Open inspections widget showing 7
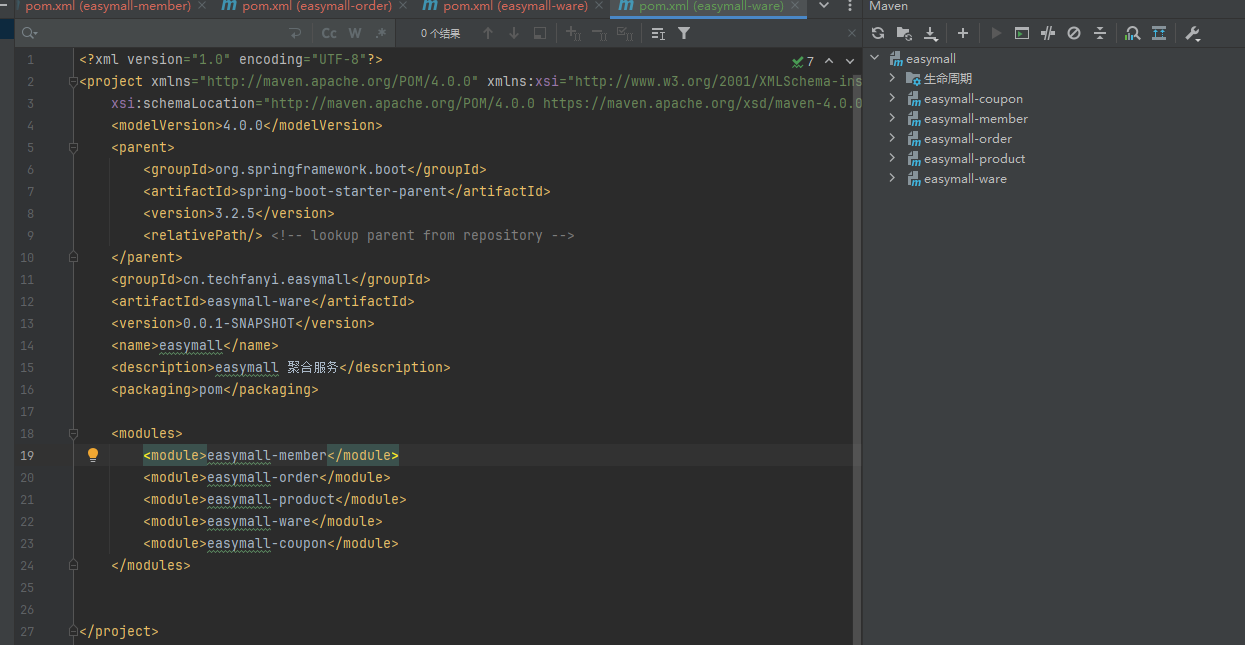The image size is (1245, 645). 803,61
